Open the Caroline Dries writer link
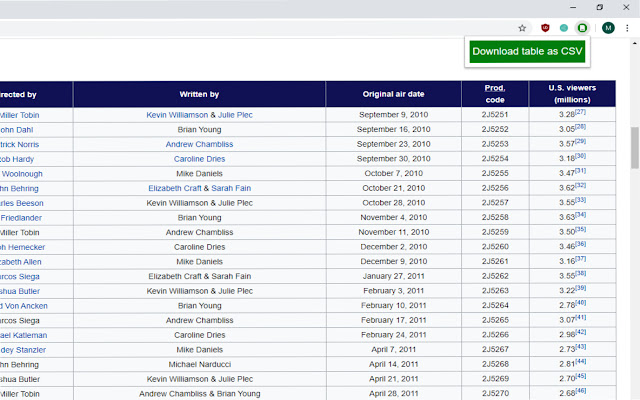Screen dimensions: 640x400 click(x=199, y=159)
